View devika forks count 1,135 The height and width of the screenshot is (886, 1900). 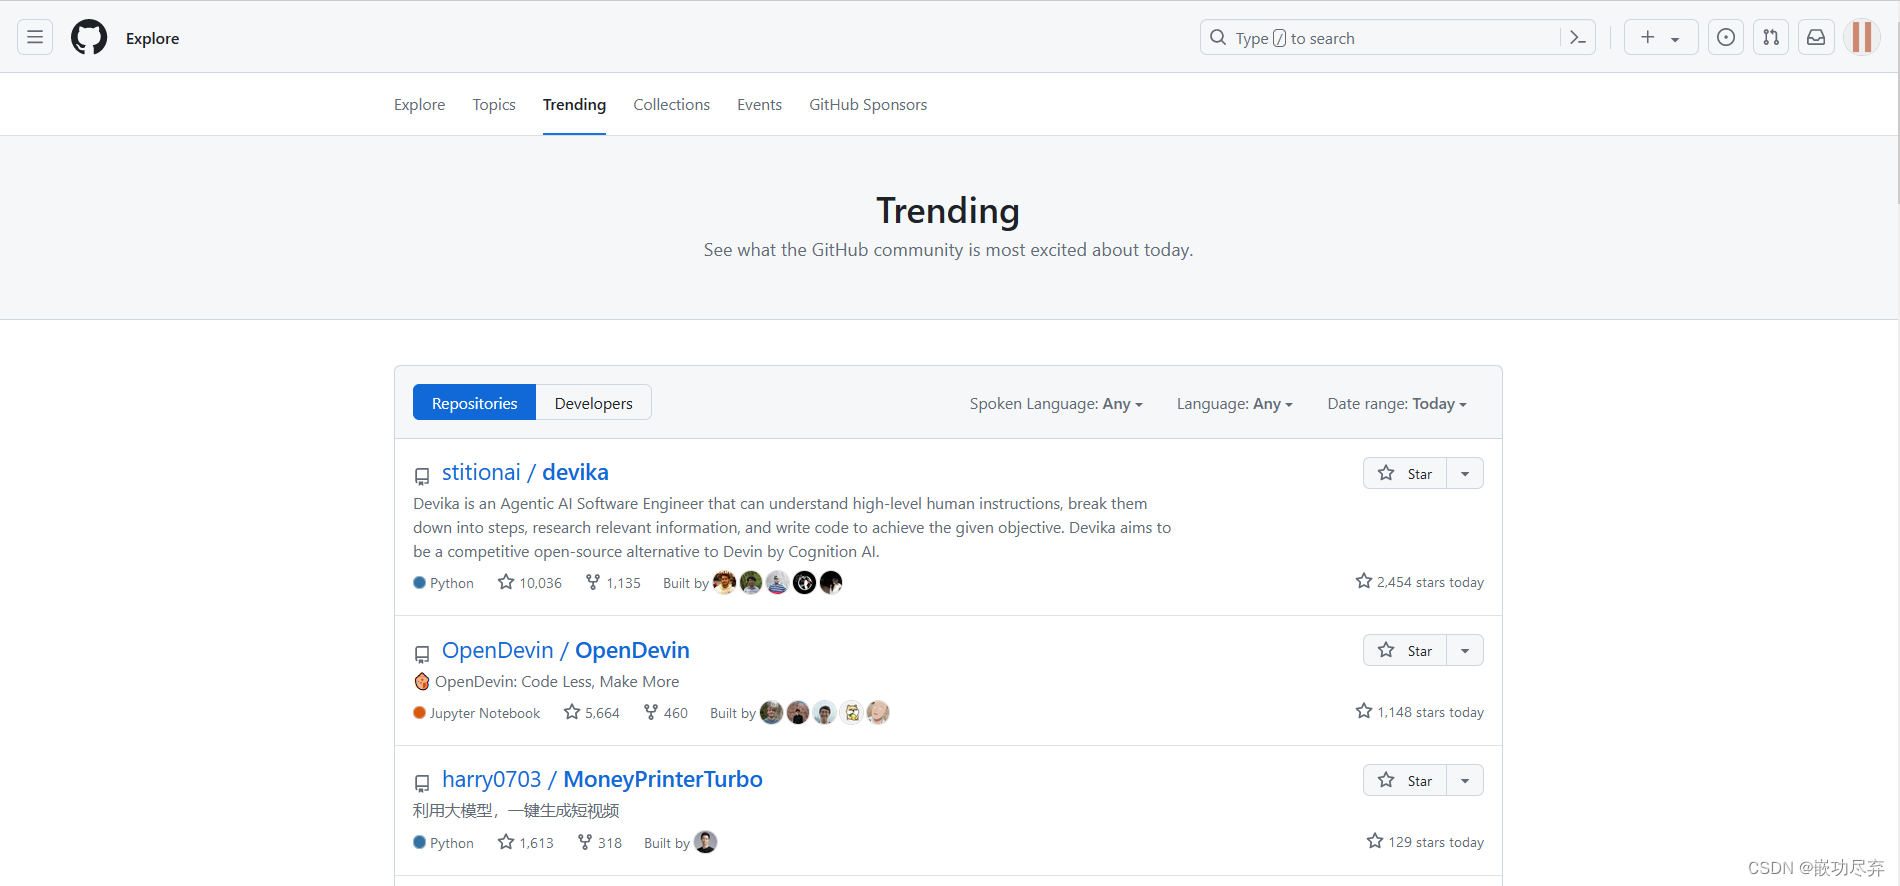point(613,583)
